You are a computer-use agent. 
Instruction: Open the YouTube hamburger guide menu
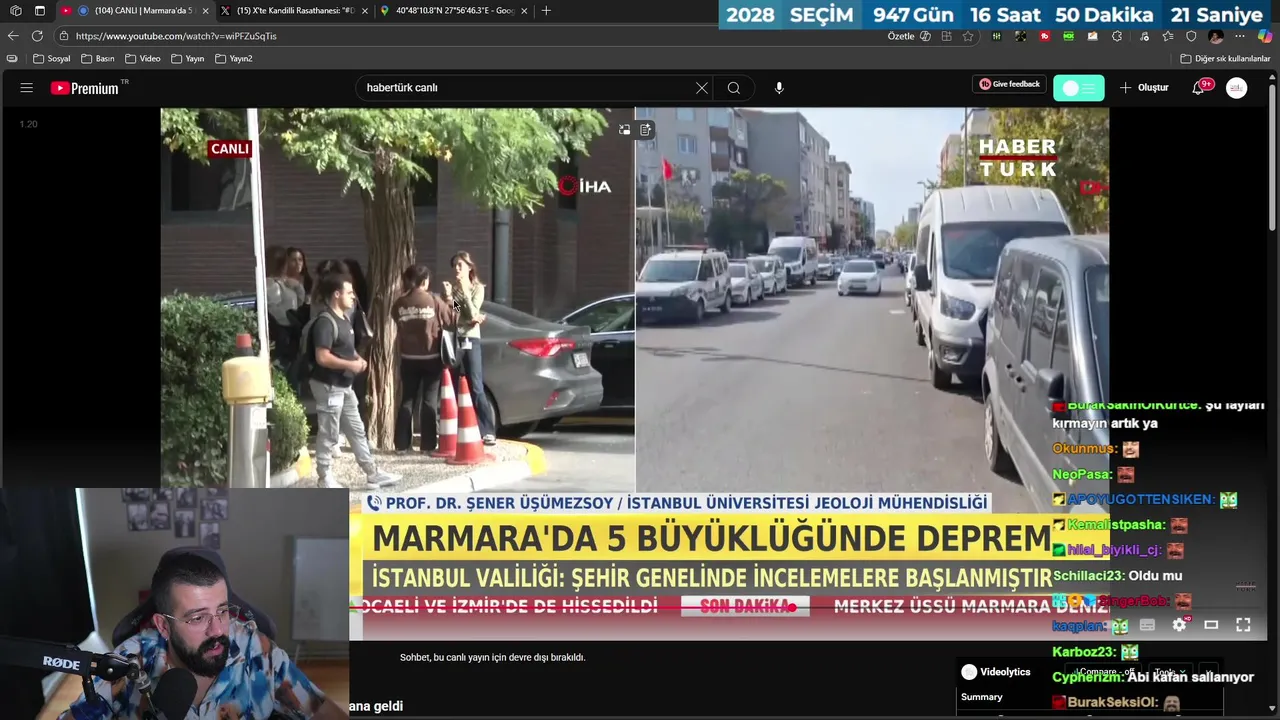pos(26,88)
